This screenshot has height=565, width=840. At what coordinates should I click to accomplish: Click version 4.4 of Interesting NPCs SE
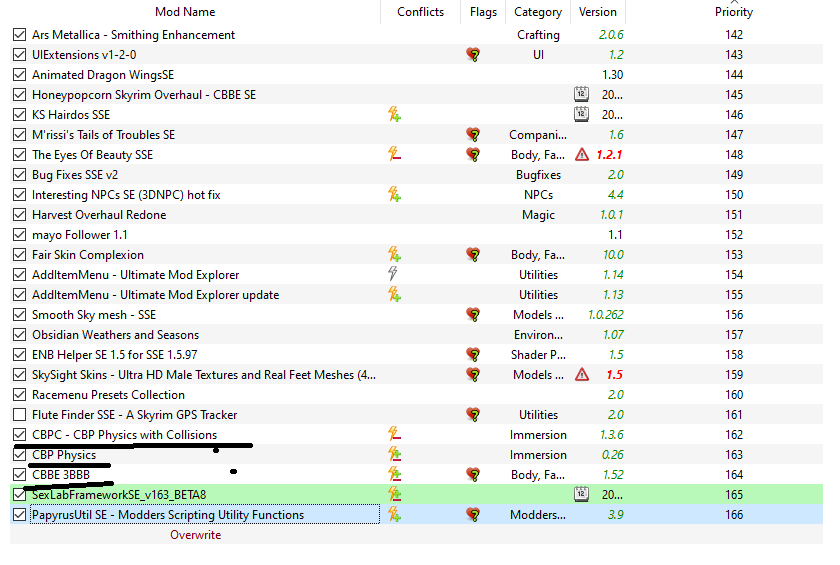(x=615, y=194)
